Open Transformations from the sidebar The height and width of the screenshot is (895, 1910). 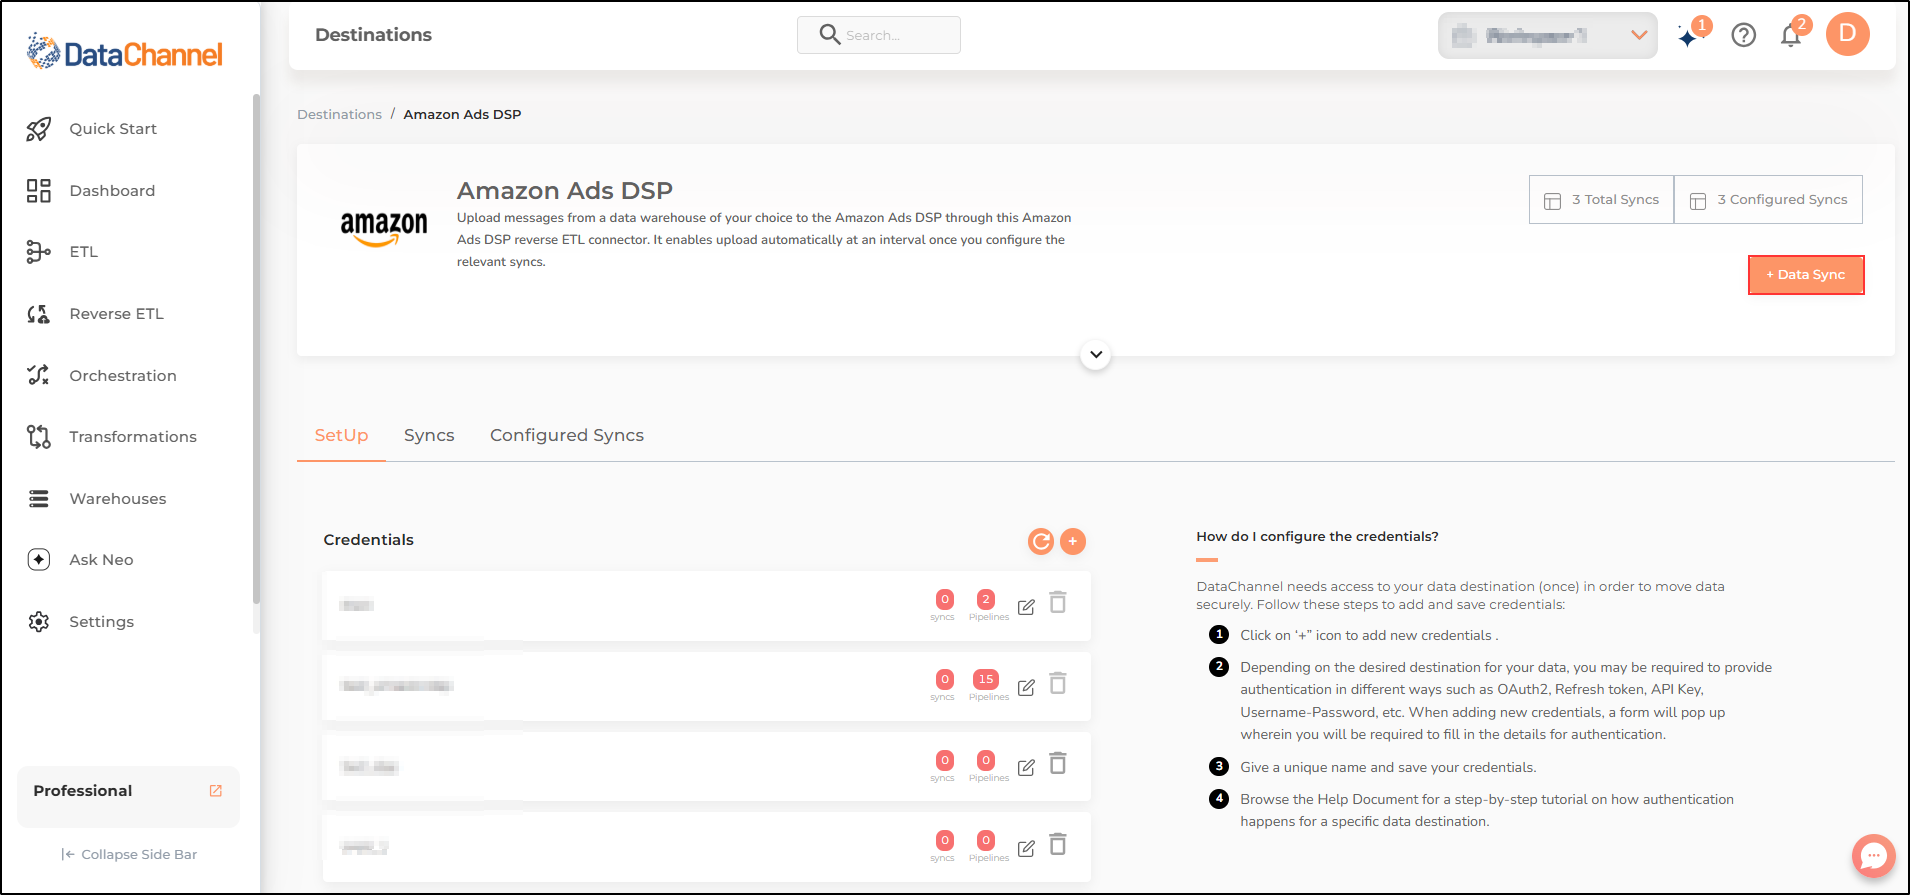(133, 437)
